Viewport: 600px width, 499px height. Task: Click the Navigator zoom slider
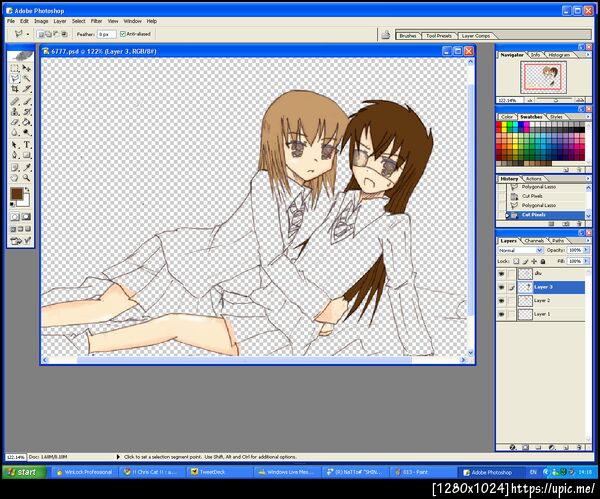(556, 100)
